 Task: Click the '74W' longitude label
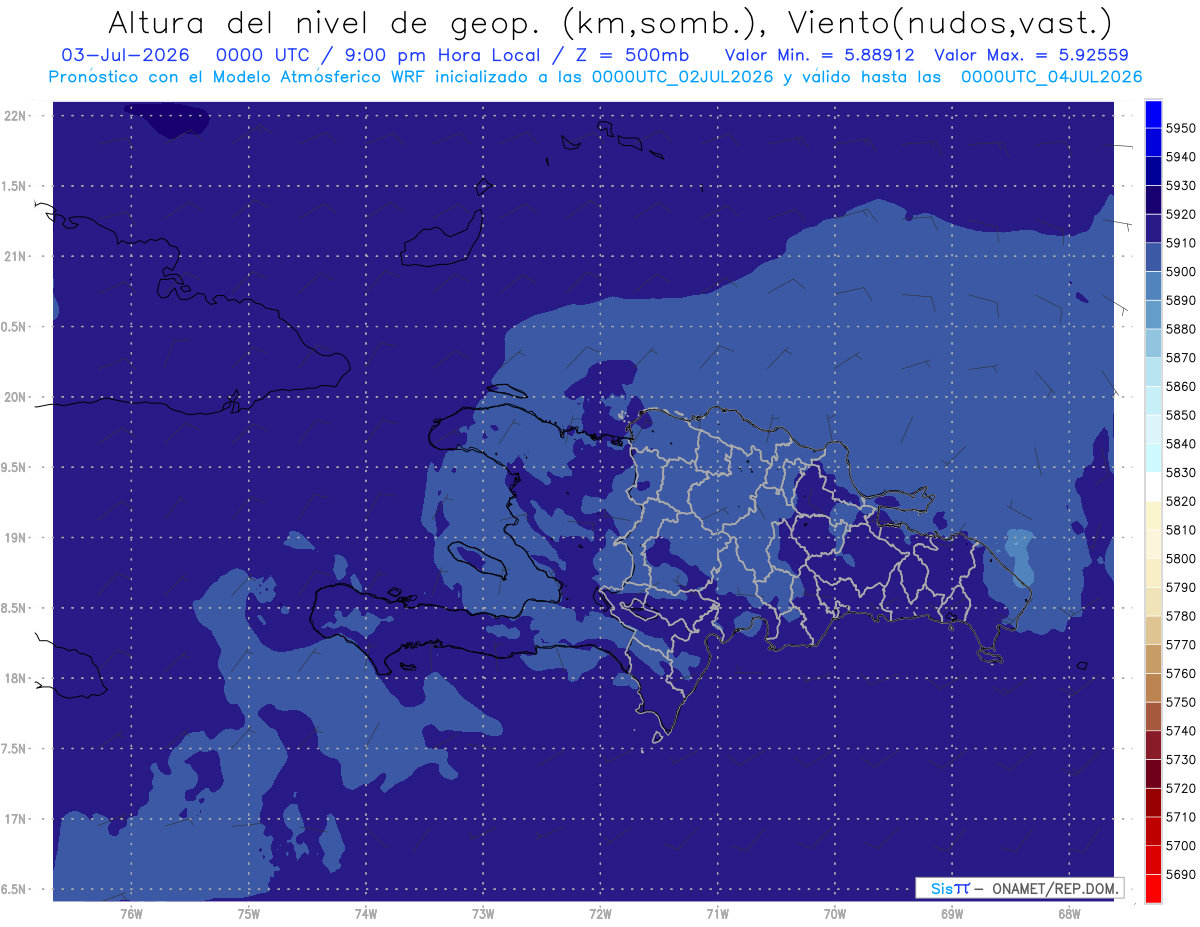365,913
